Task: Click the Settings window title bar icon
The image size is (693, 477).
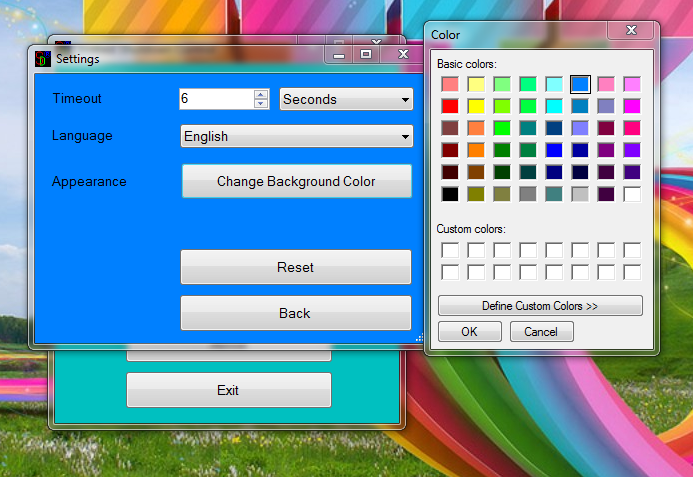Action: 42,59
